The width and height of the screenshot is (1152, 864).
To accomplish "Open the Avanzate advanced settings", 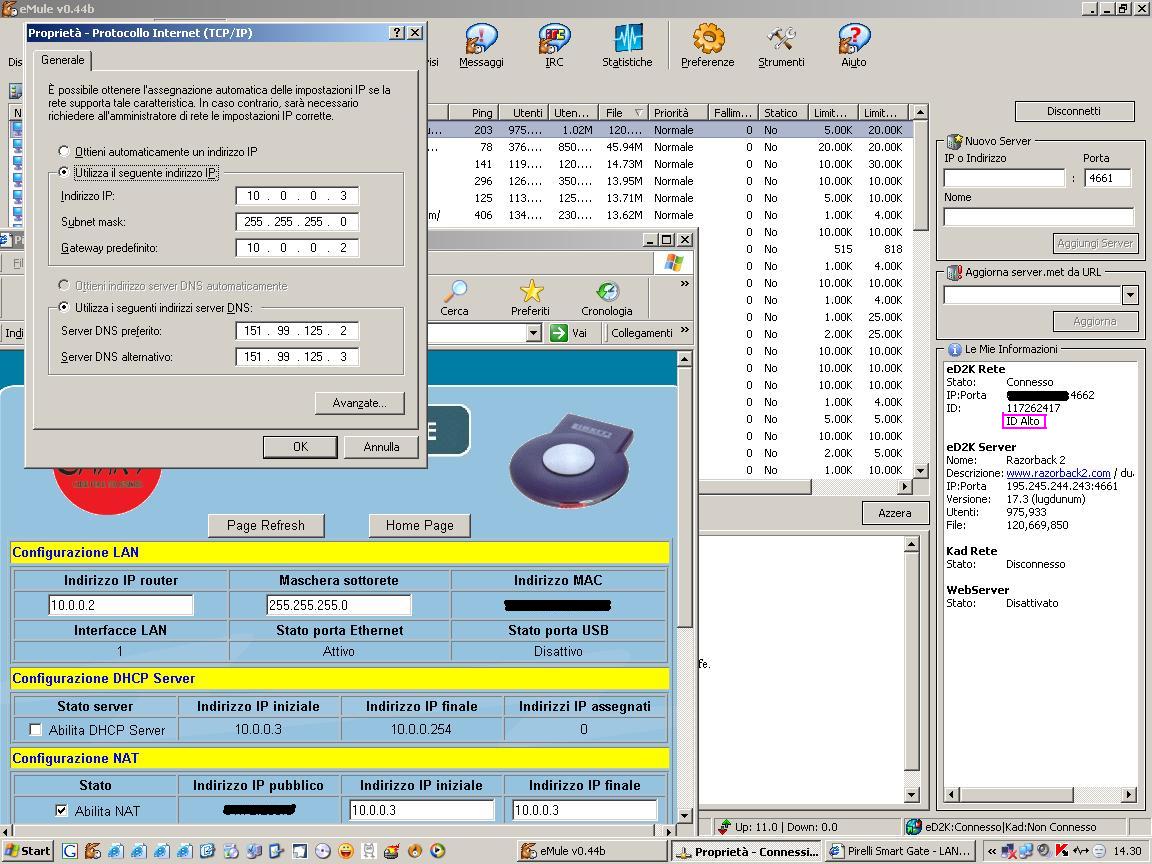I will [x=360, y=403].
